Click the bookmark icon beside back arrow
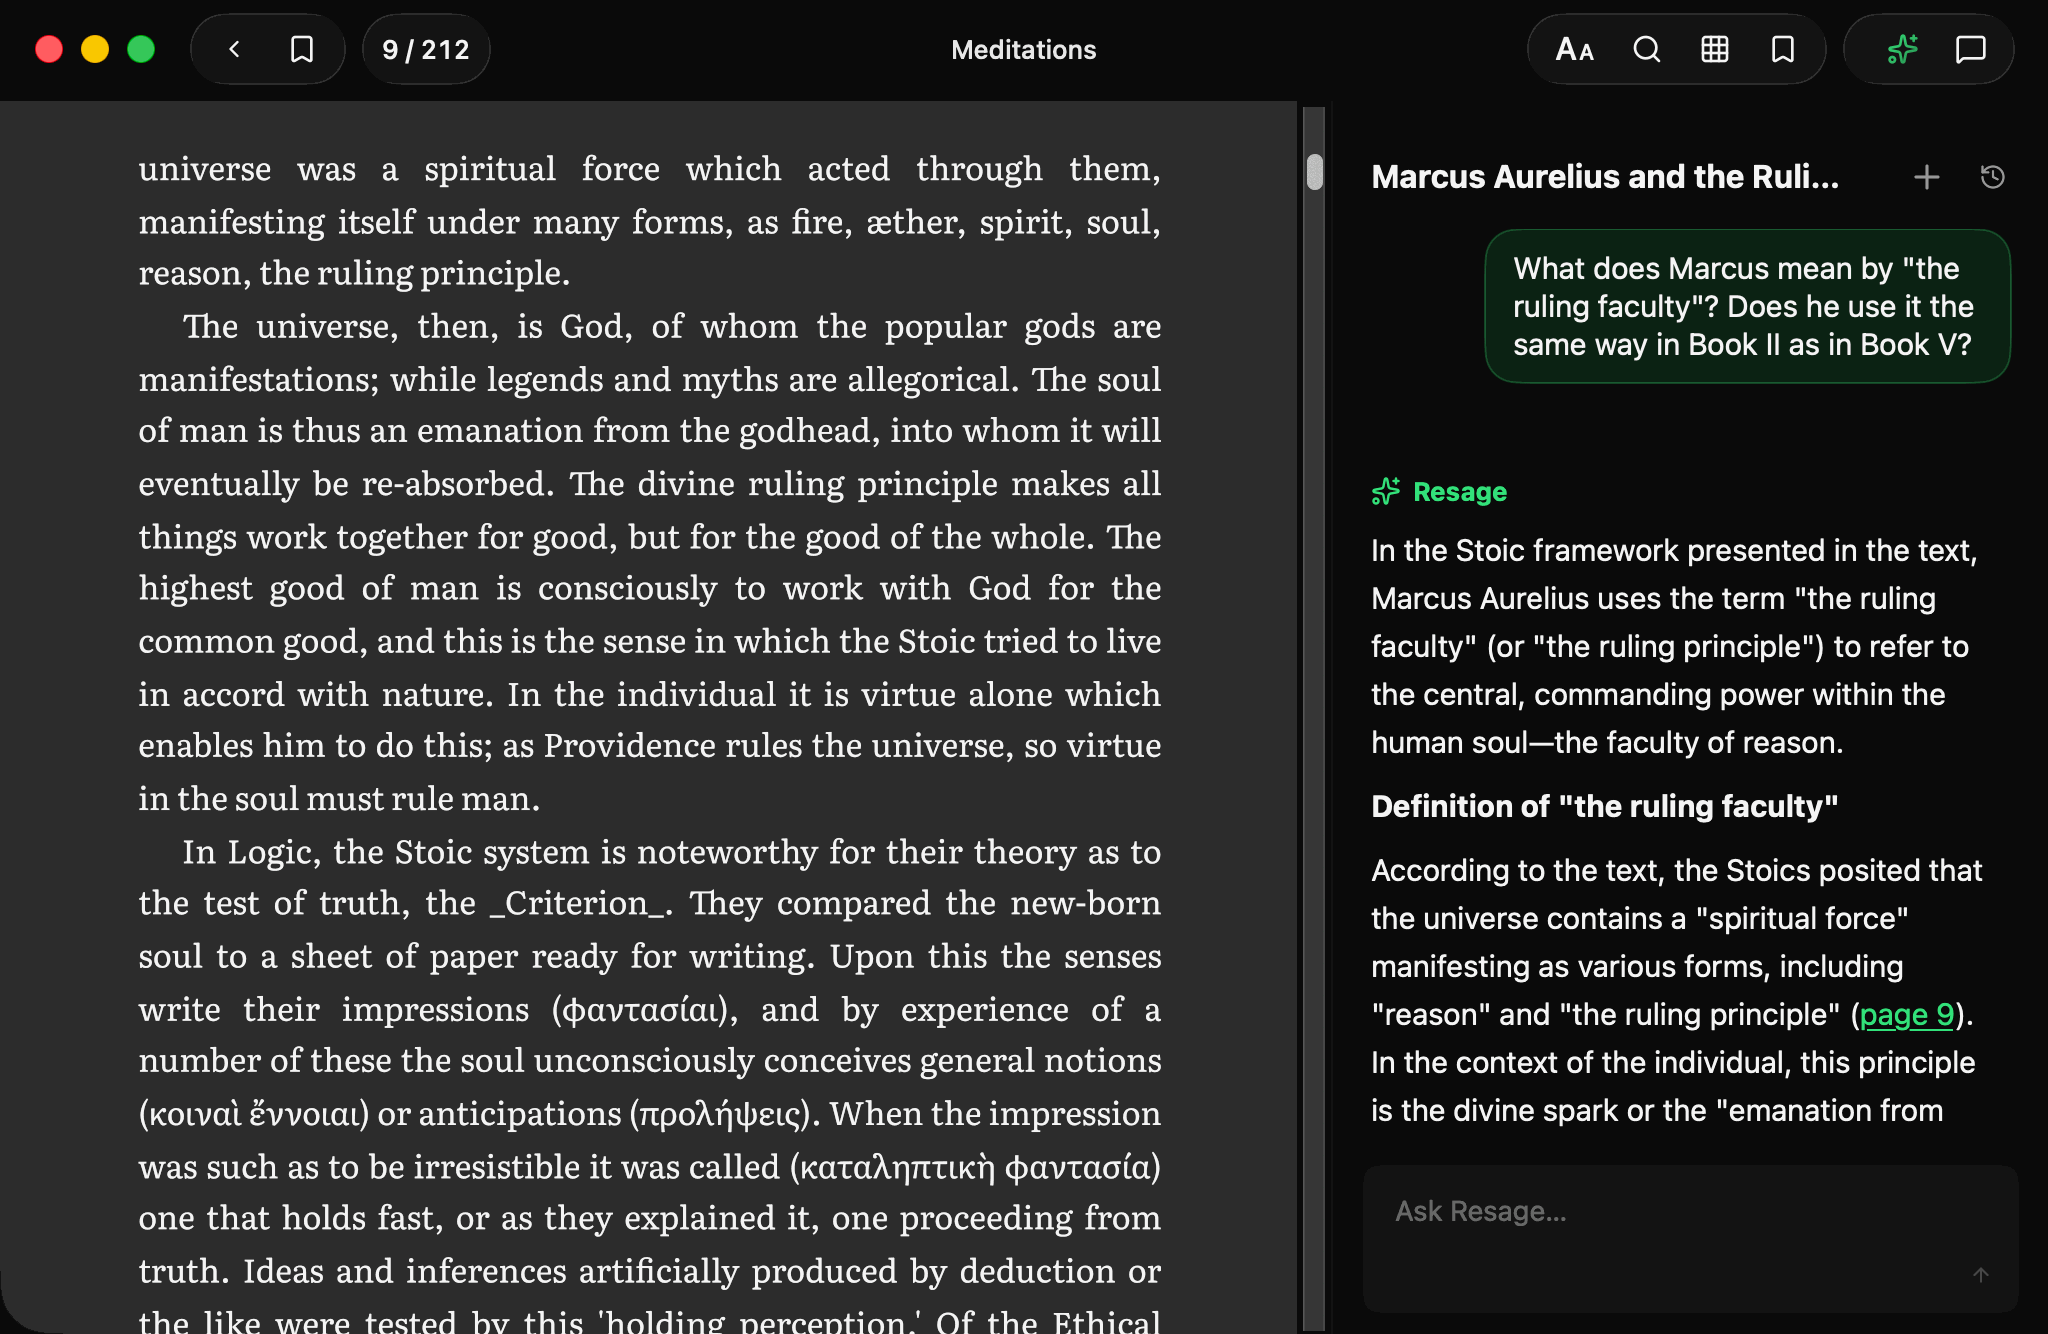Image resolution: width=2048 pixels, height=1334 pixels. 301,49
